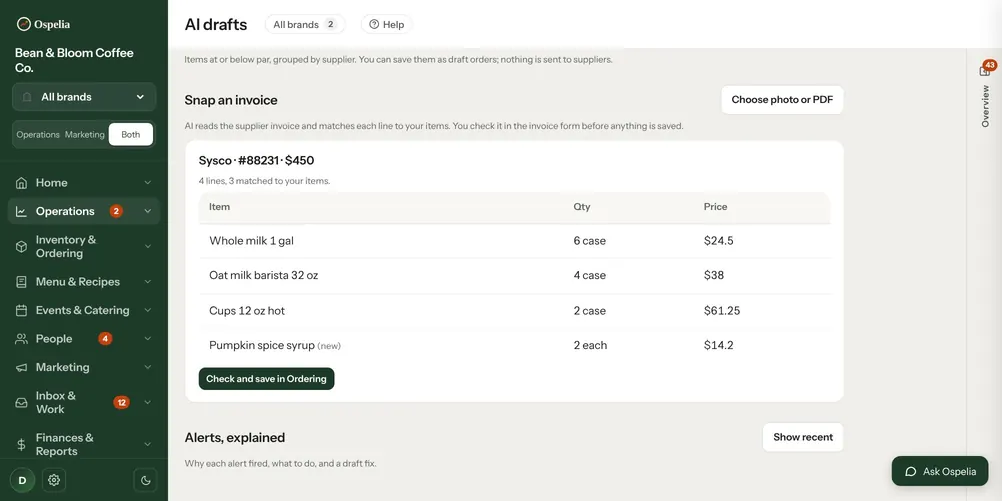Open the vertical Overview panel label
This screenshot has height=501, width=1002.
[985, 106]
